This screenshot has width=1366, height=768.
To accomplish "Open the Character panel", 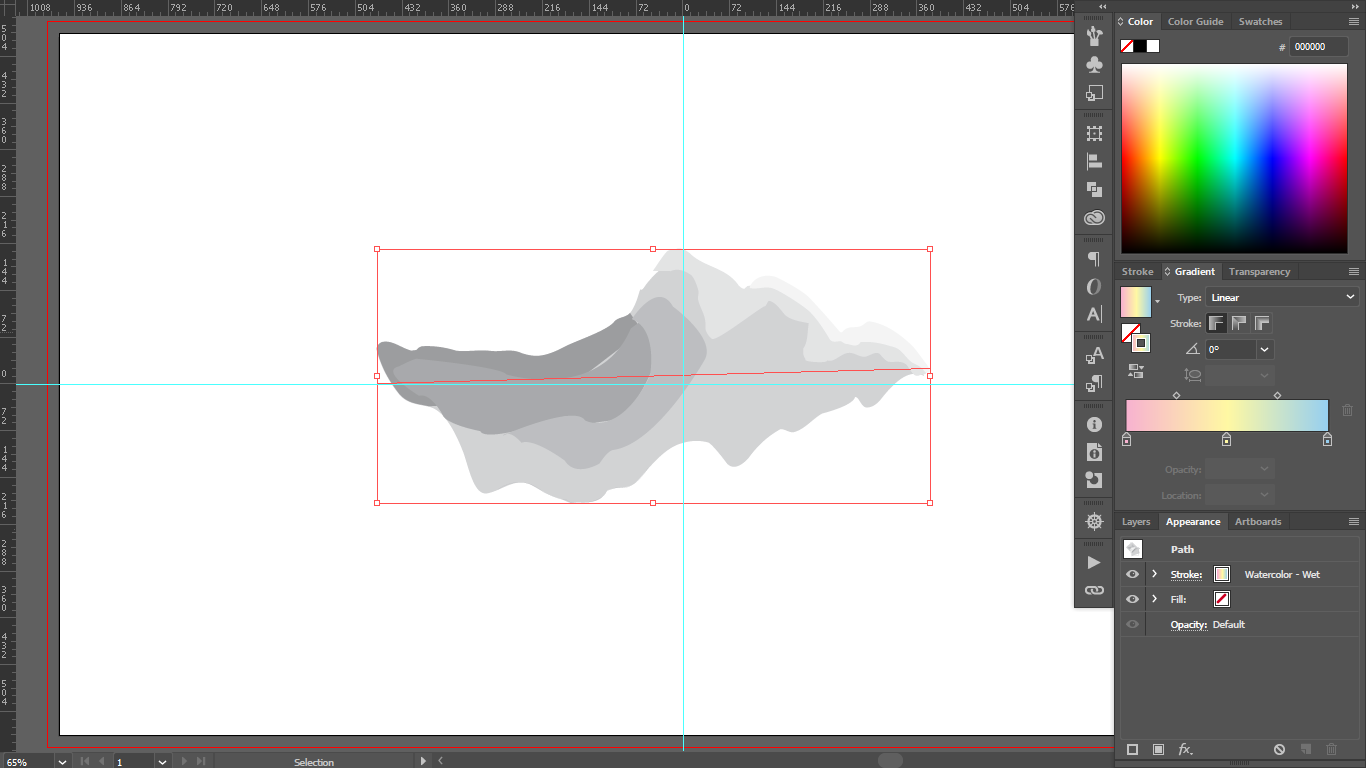I will click(1094, 313).
